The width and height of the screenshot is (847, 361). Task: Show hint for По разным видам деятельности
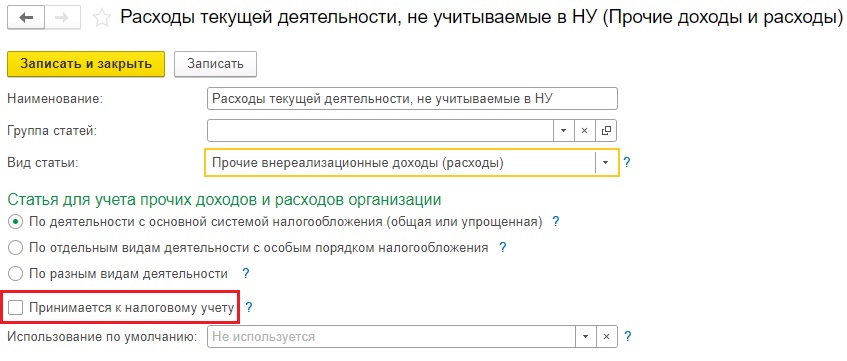[245, 273]
